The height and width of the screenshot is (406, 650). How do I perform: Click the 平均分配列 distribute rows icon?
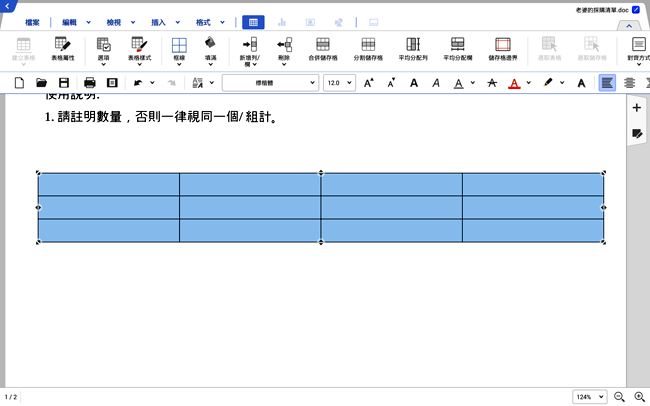tap(413, 49)
